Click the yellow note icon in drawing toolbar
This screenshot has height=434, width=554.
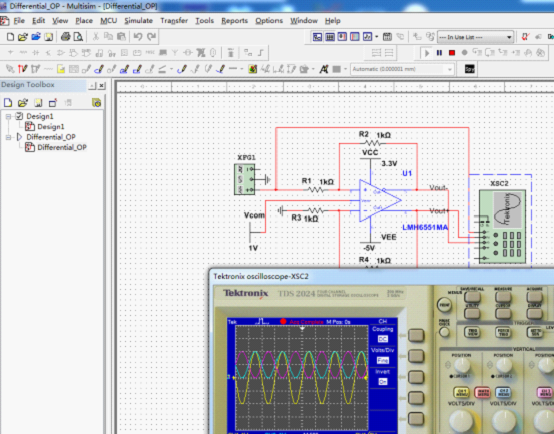pyautogui.click(x=61, y=69)
